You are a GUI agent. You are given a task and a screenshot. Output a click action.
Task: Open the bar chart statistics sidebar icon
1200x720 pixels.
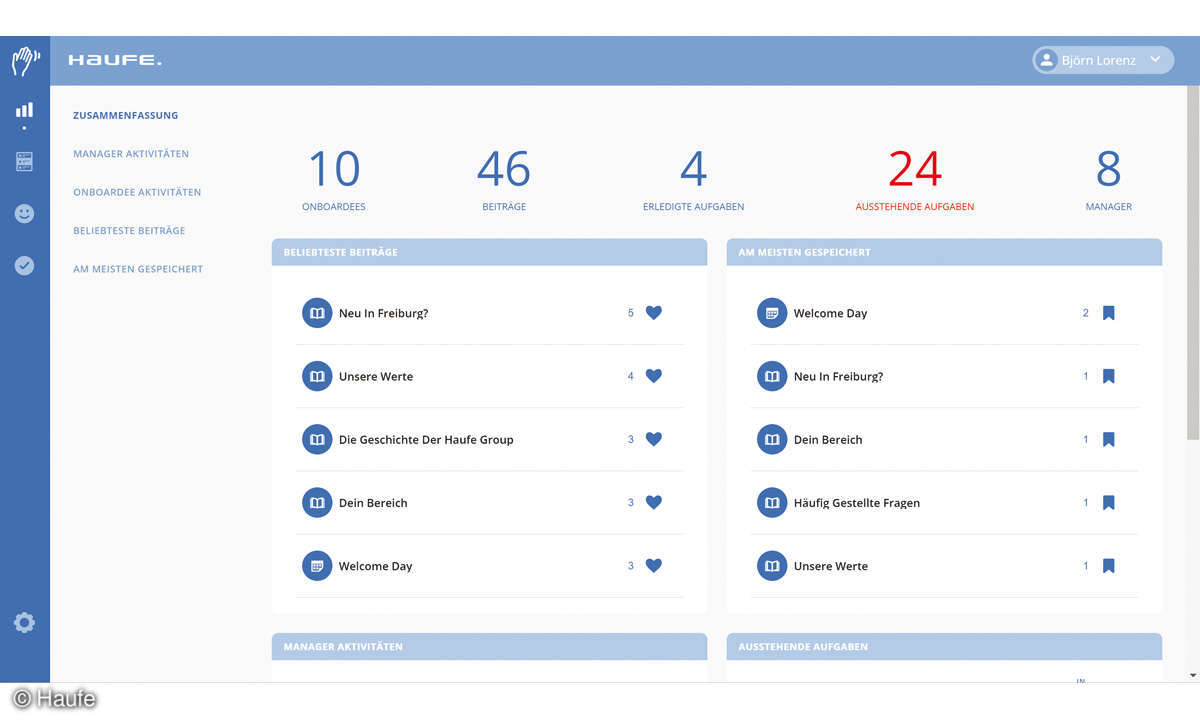click(24, 110)
